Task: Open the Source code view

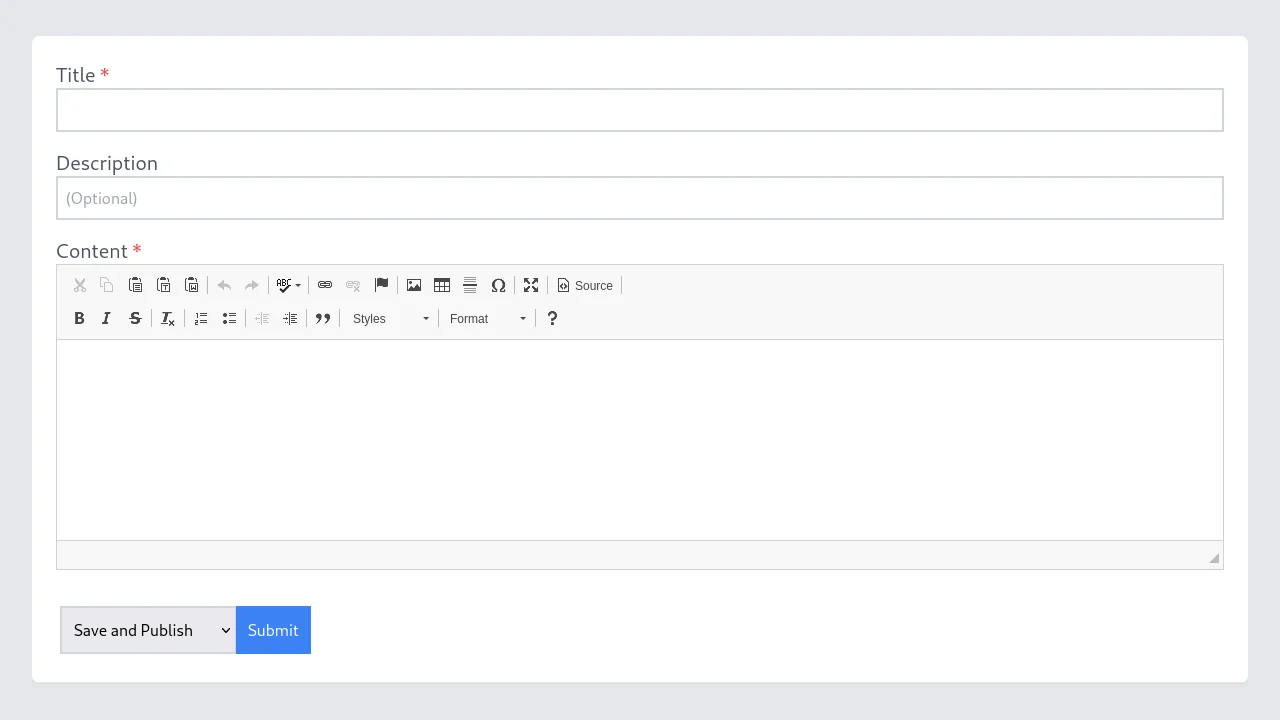Action: coord(585,285)
